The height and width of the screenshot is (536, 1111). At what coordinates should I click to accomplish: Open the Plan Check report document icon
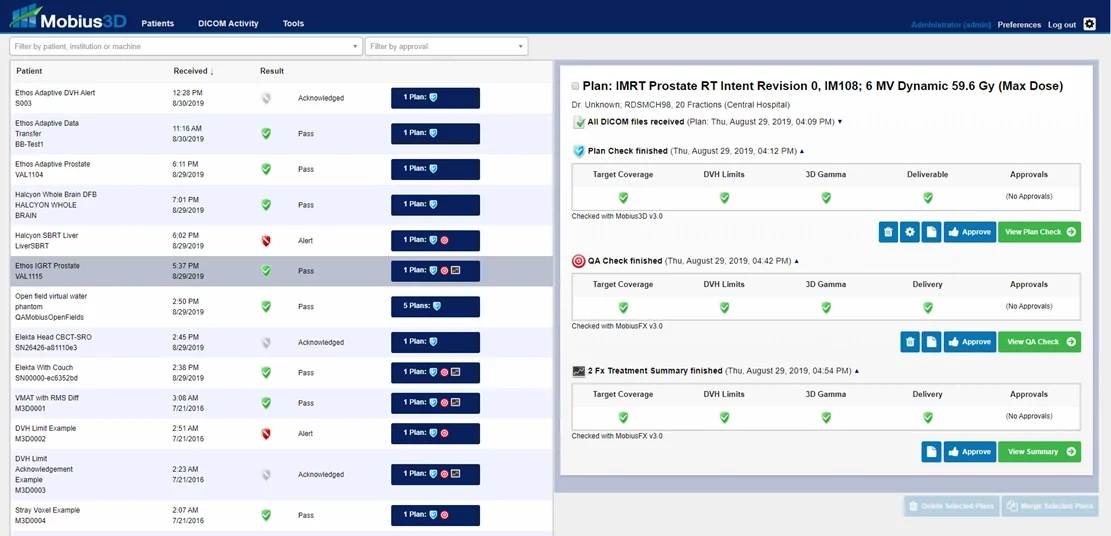(x=931, y=232)
